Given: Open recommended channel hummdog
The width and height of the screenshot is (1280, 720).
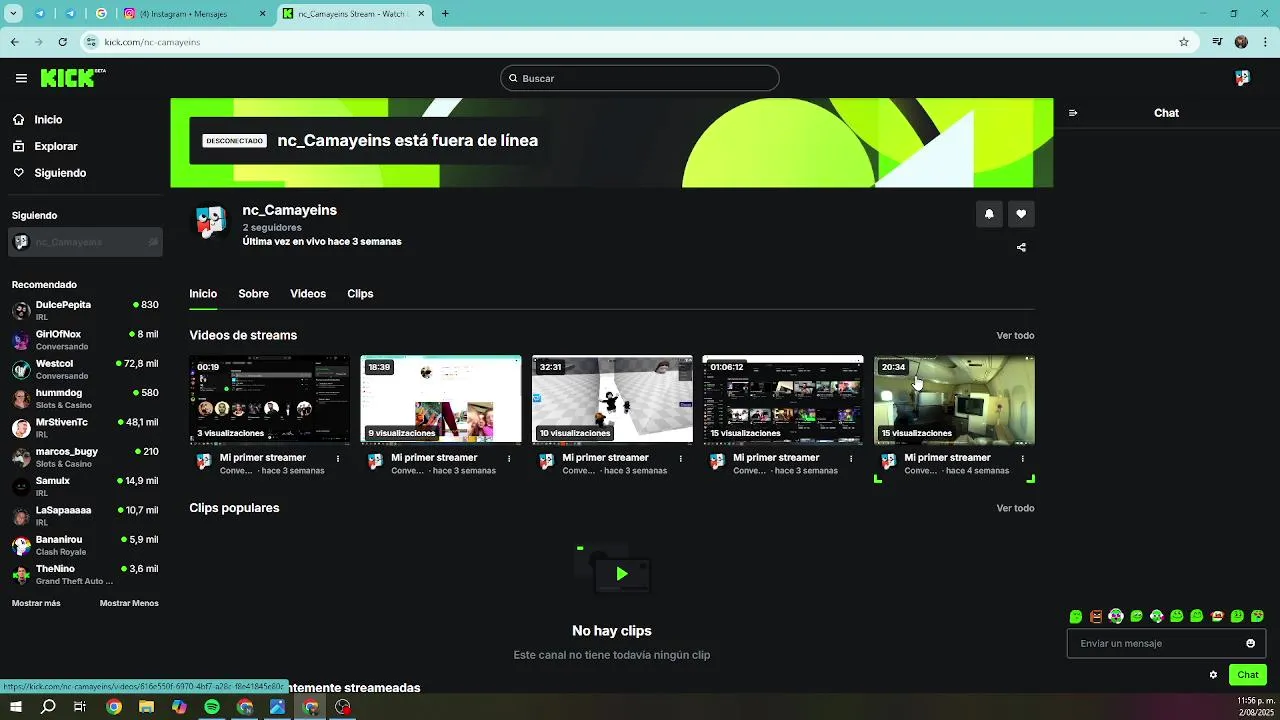Looking at the screenshot, I should click(x=85, y=398).
